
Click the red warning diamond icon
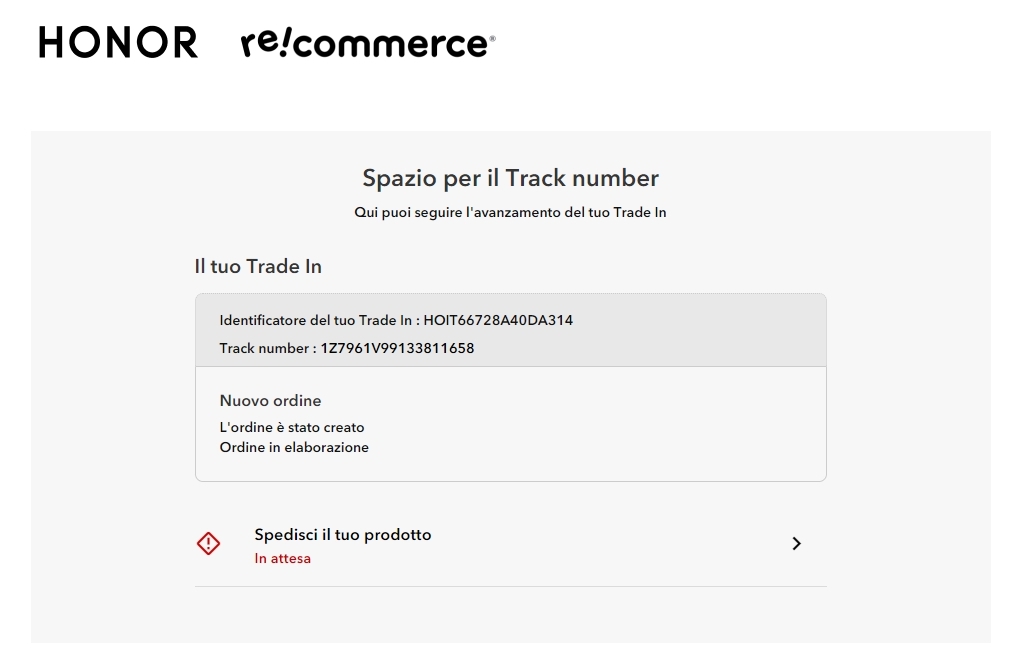[208, 543]
